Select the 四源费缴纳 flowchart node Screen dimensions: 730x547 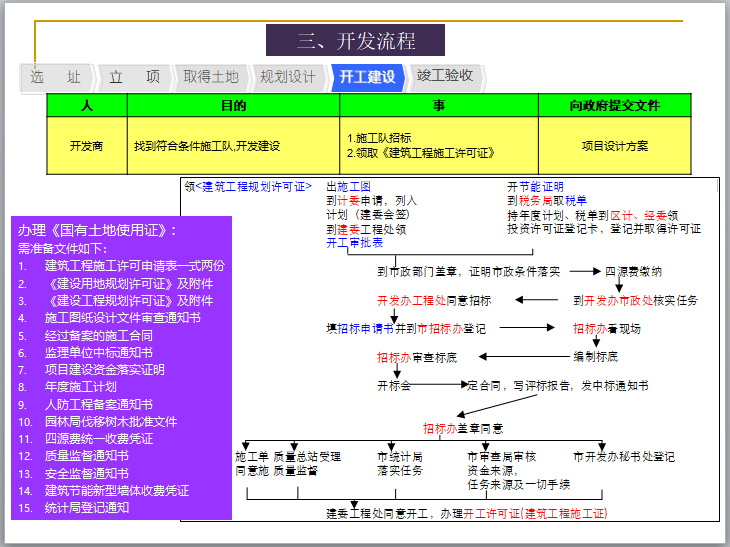pos(632,271)
